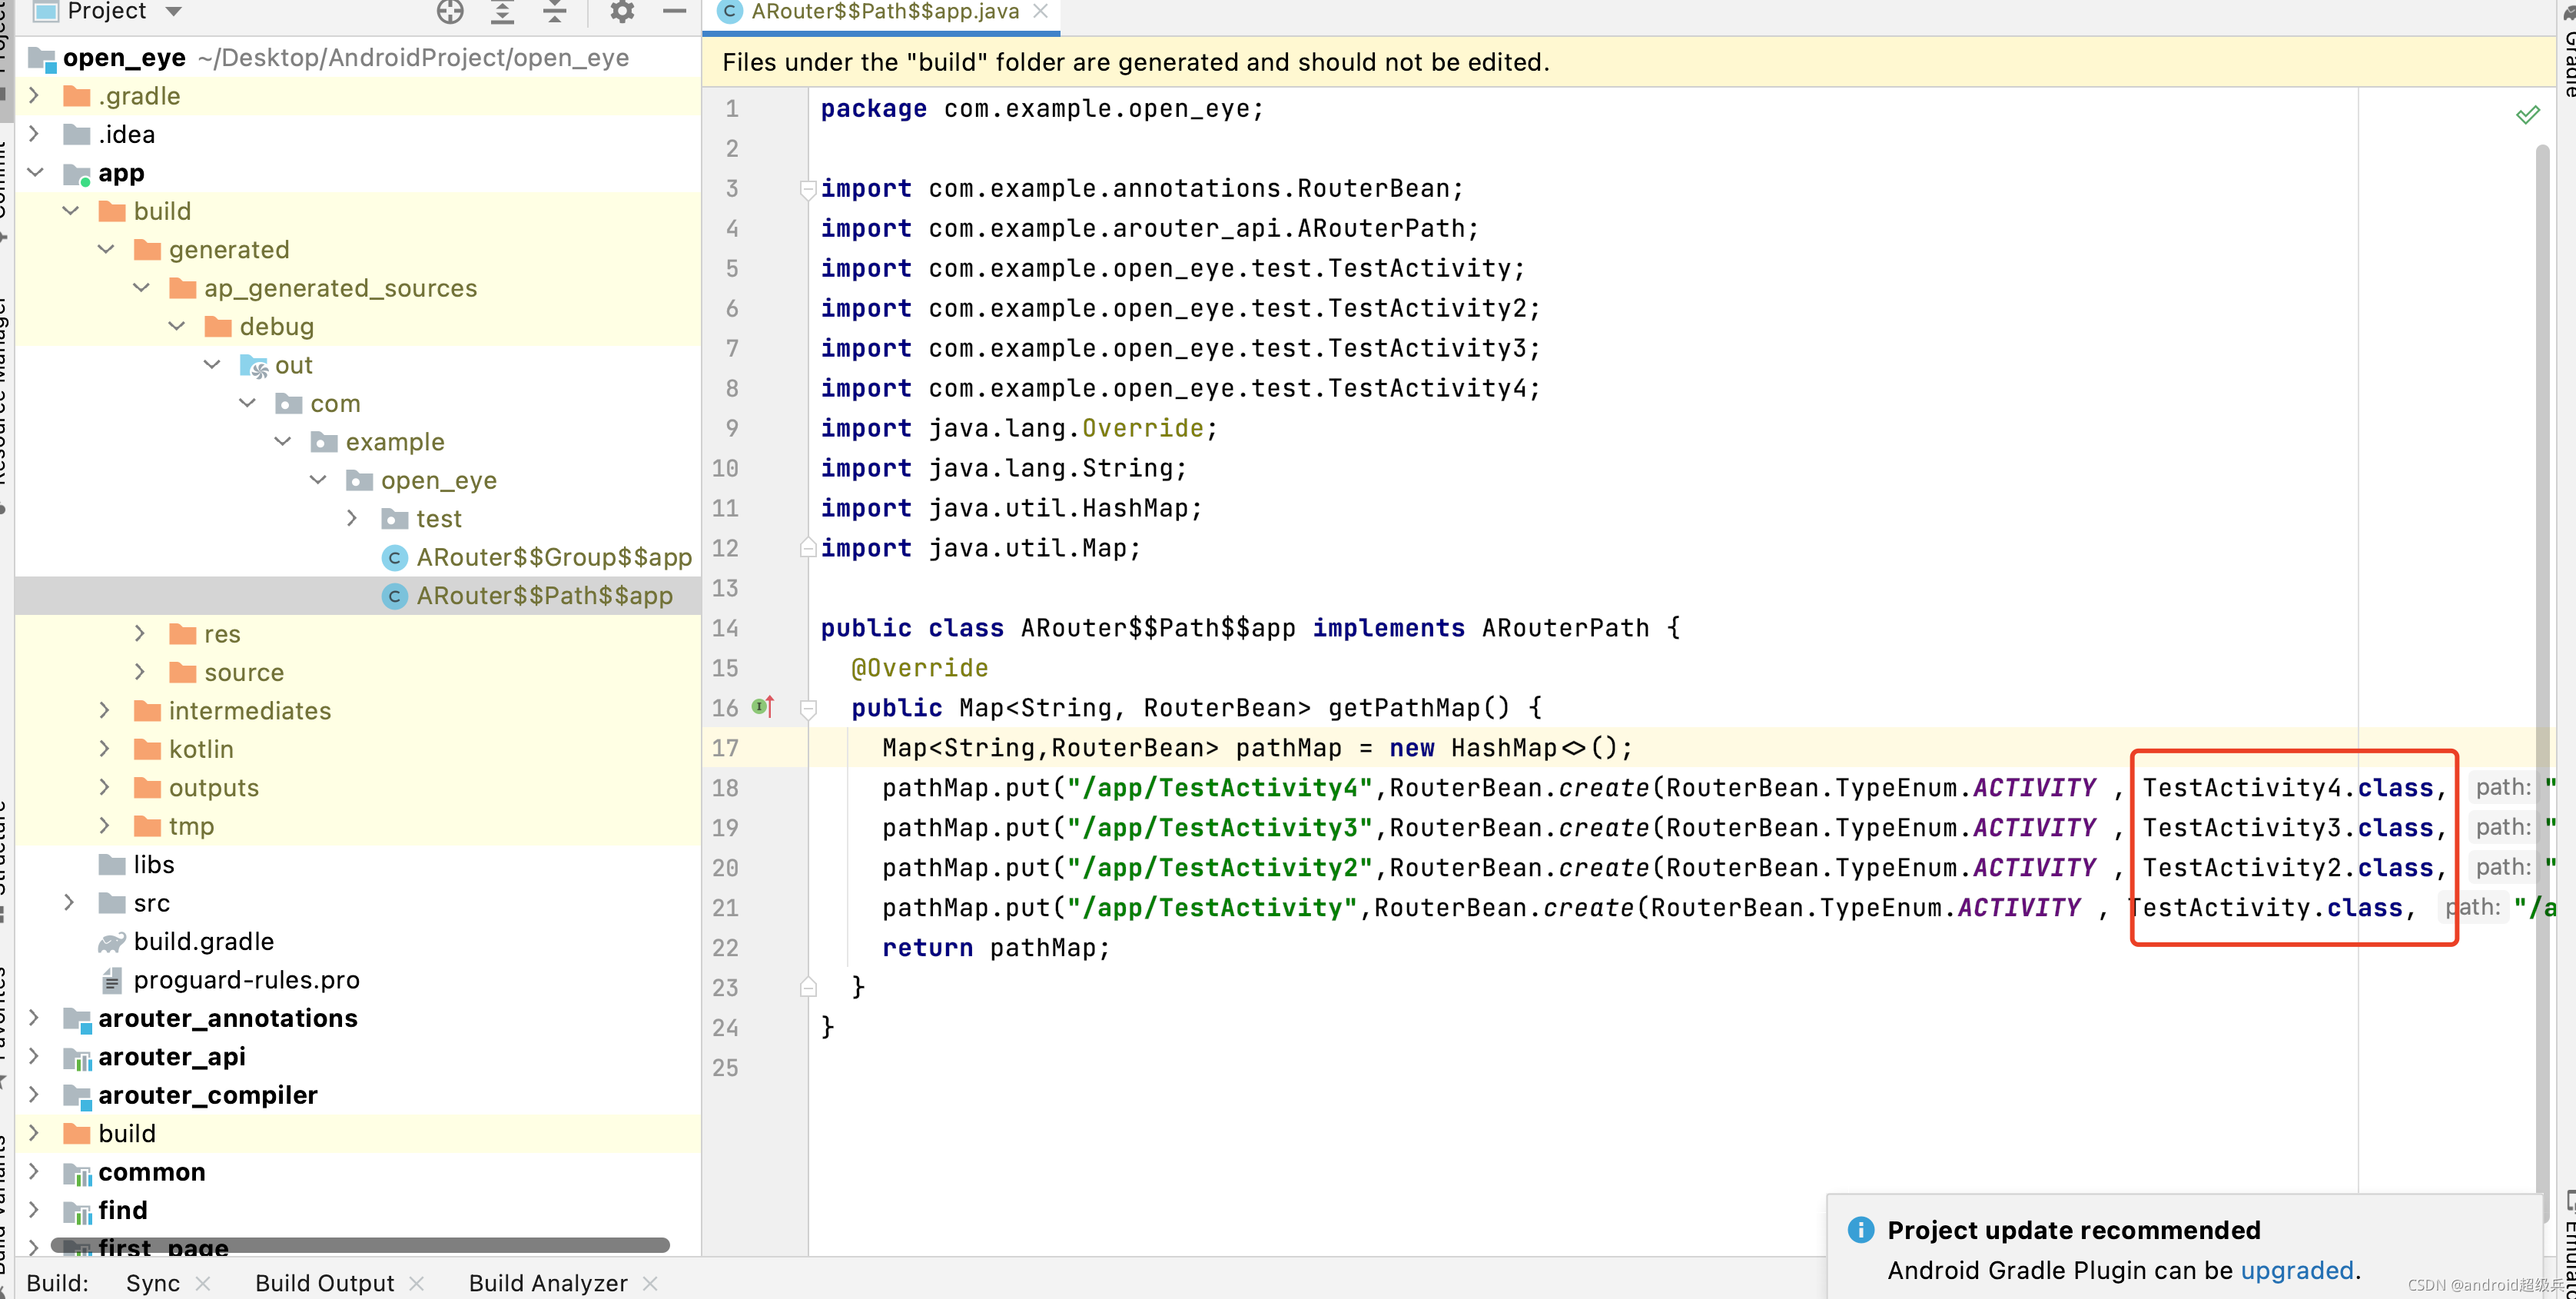Close the Build Analyzer tab
This screenshot has width=2576, height=1299.
(x=650, y=1283)
